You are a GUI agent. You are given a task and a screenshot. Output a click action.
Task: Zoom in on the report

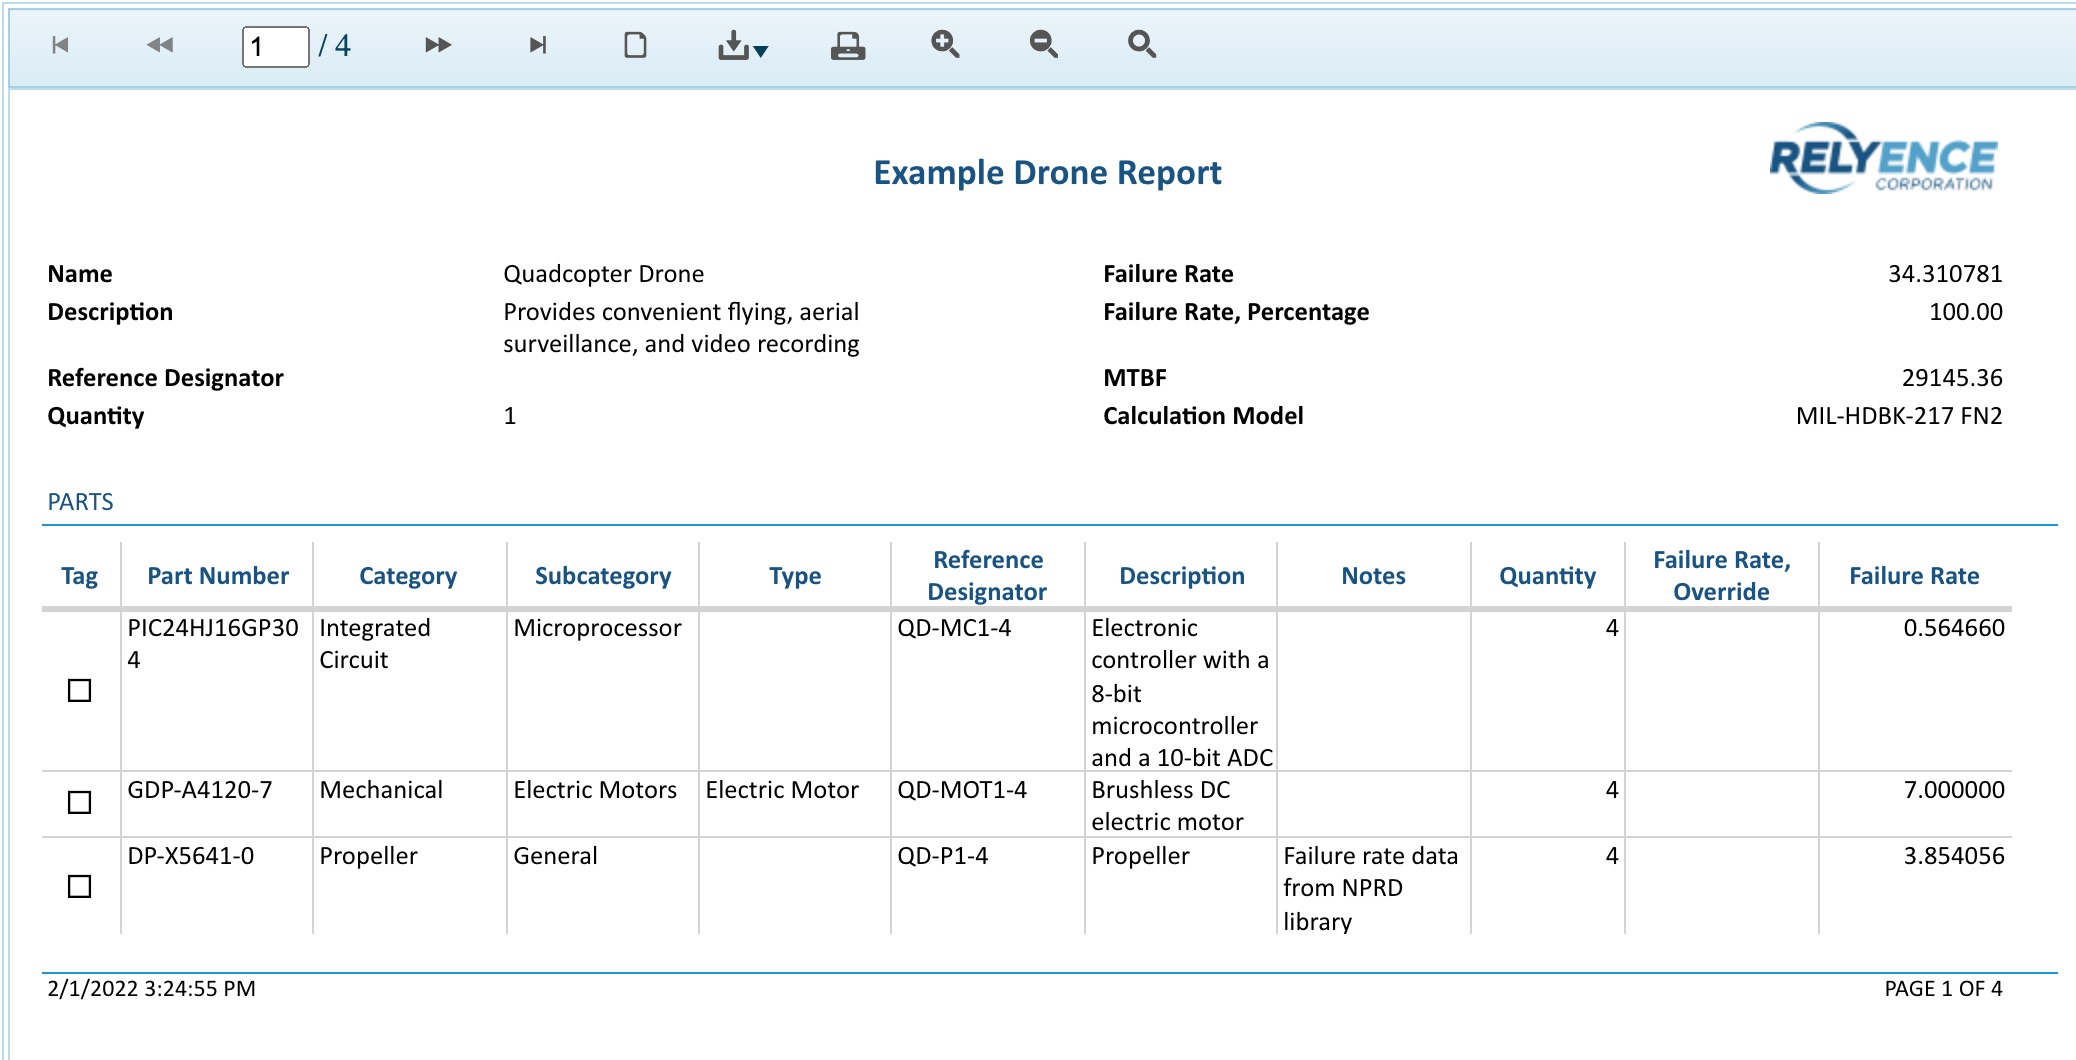(945, 45)
